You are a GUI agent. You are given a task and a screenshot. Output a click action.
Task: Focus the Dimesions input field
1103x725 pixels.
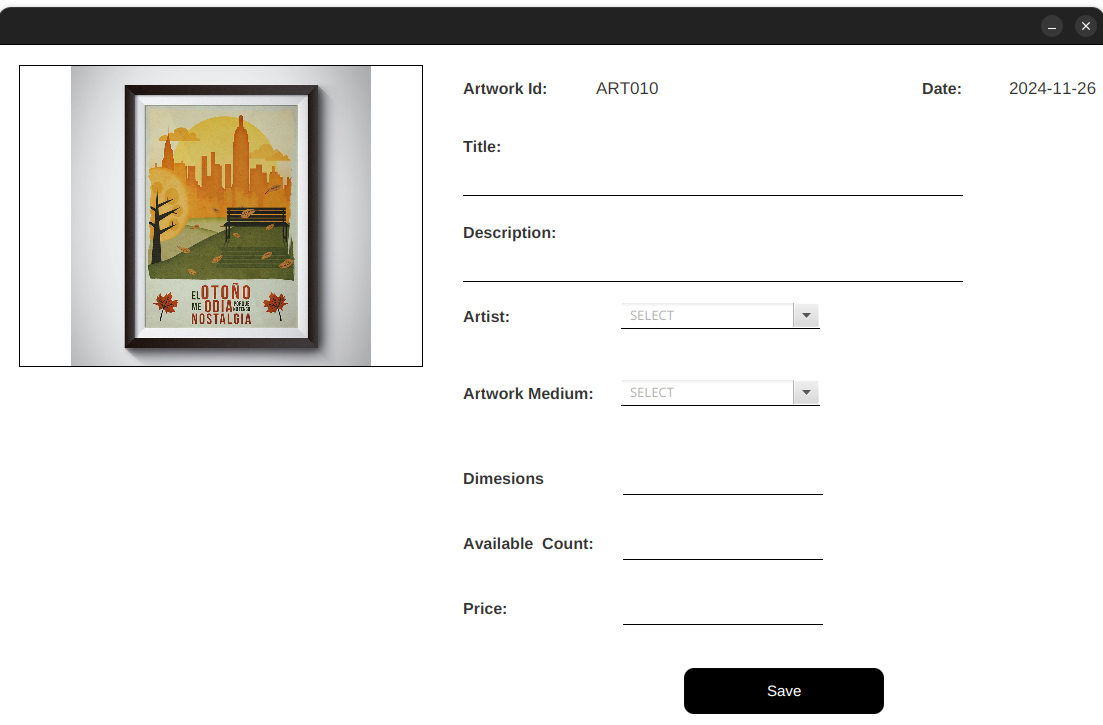point(722,480)
